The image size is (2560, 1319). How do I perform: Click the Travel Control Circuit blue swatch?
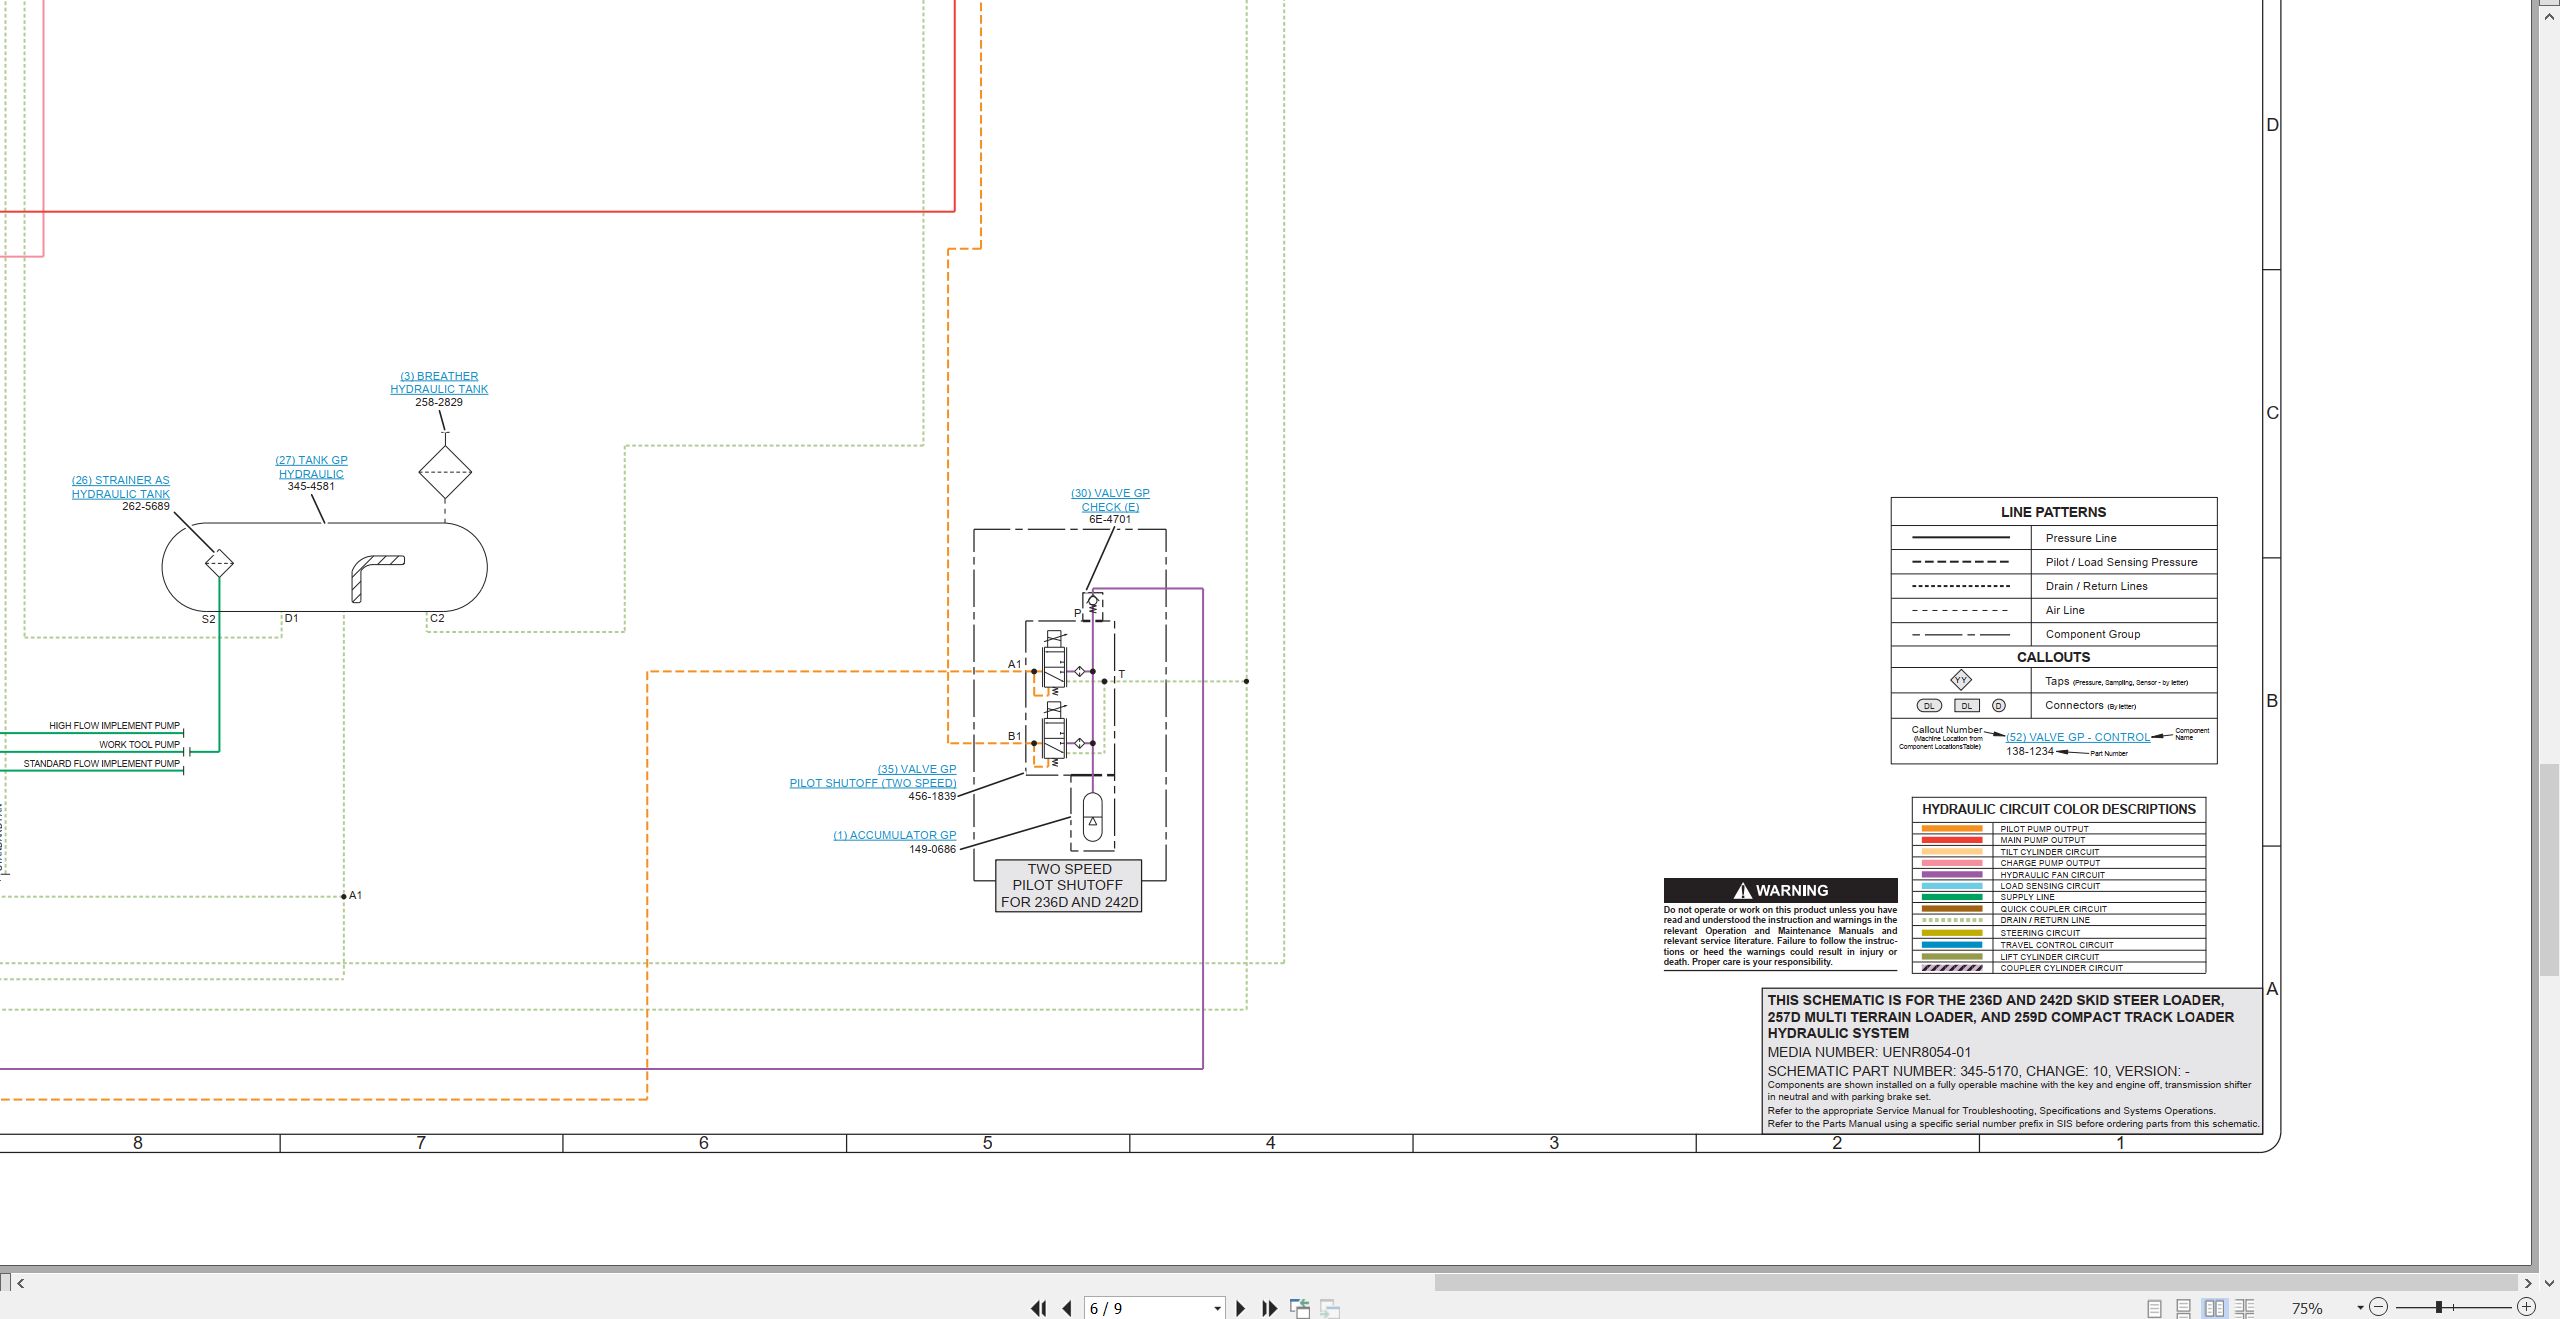point(1951,944)
